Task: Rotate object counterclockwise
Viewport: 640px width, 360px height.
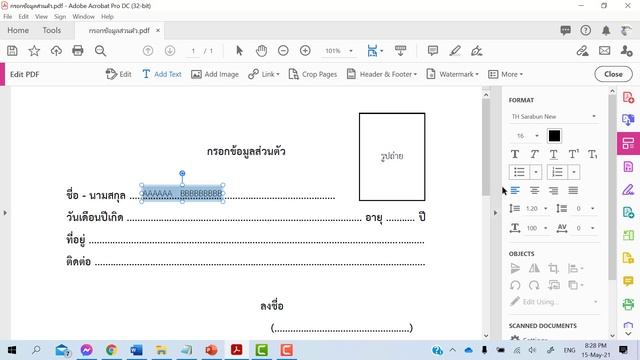Action: tap(515, 285)
